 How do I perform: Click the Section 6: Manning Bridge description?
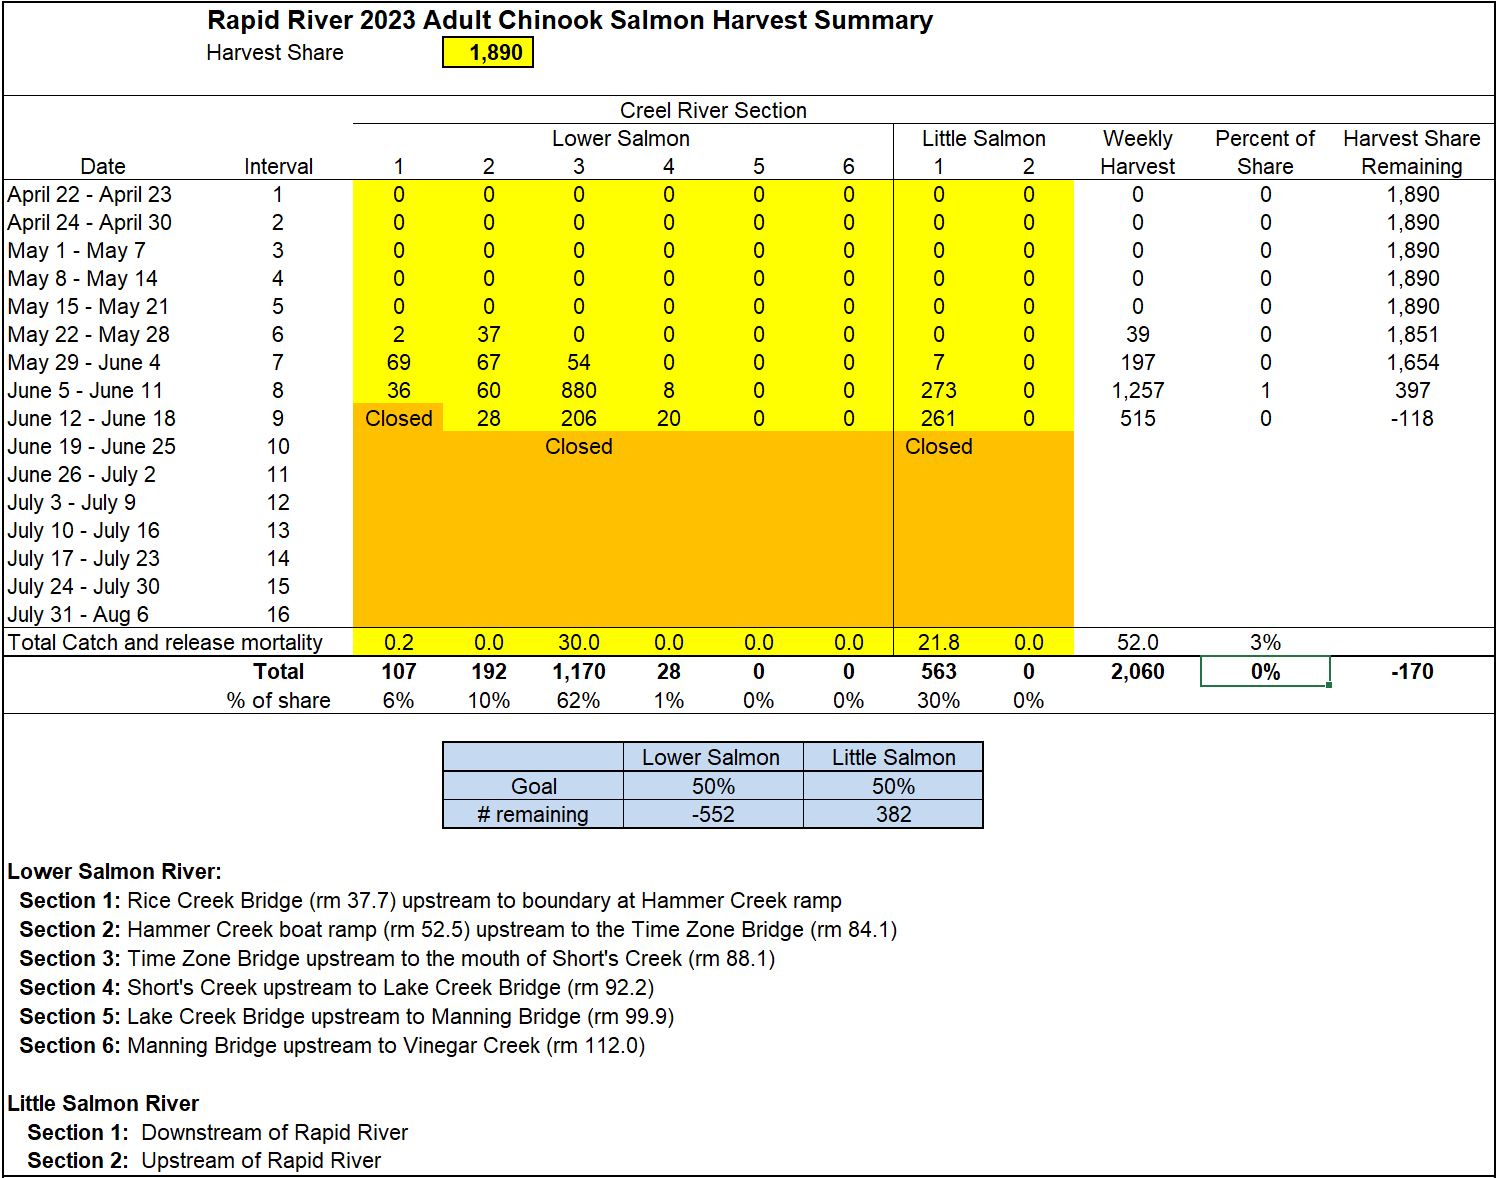pos(332,1045)
